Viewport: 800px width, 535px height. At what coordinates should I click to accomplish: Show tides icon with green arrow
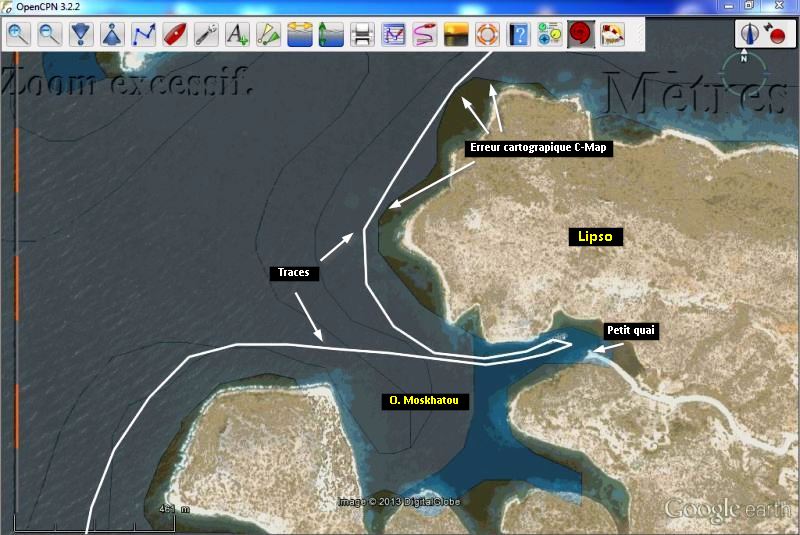330,35
